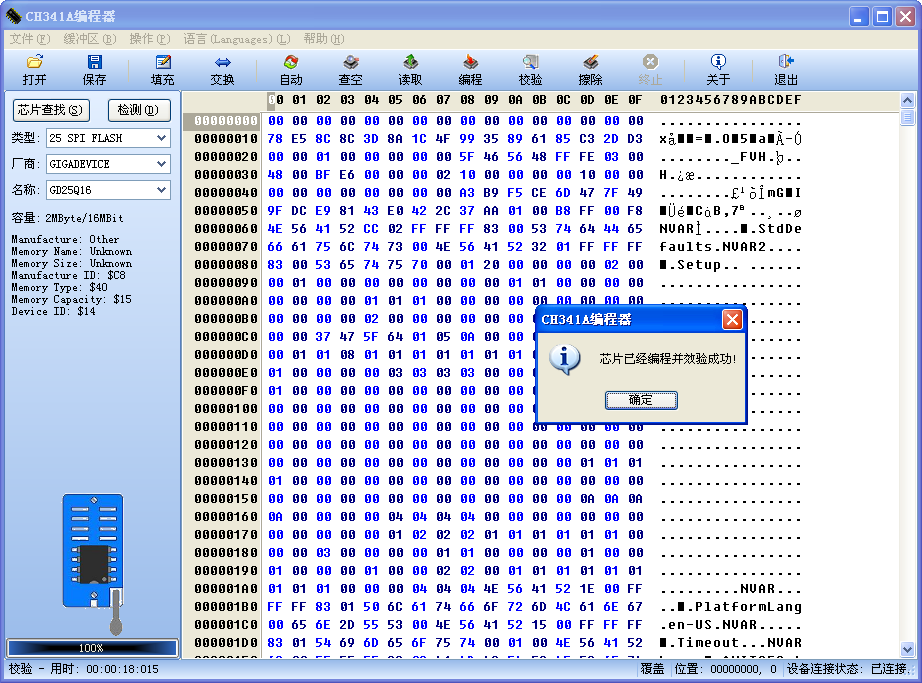Click the 芯片查找 (Chip search) button
922x683 pixels.
pos(50,110)
